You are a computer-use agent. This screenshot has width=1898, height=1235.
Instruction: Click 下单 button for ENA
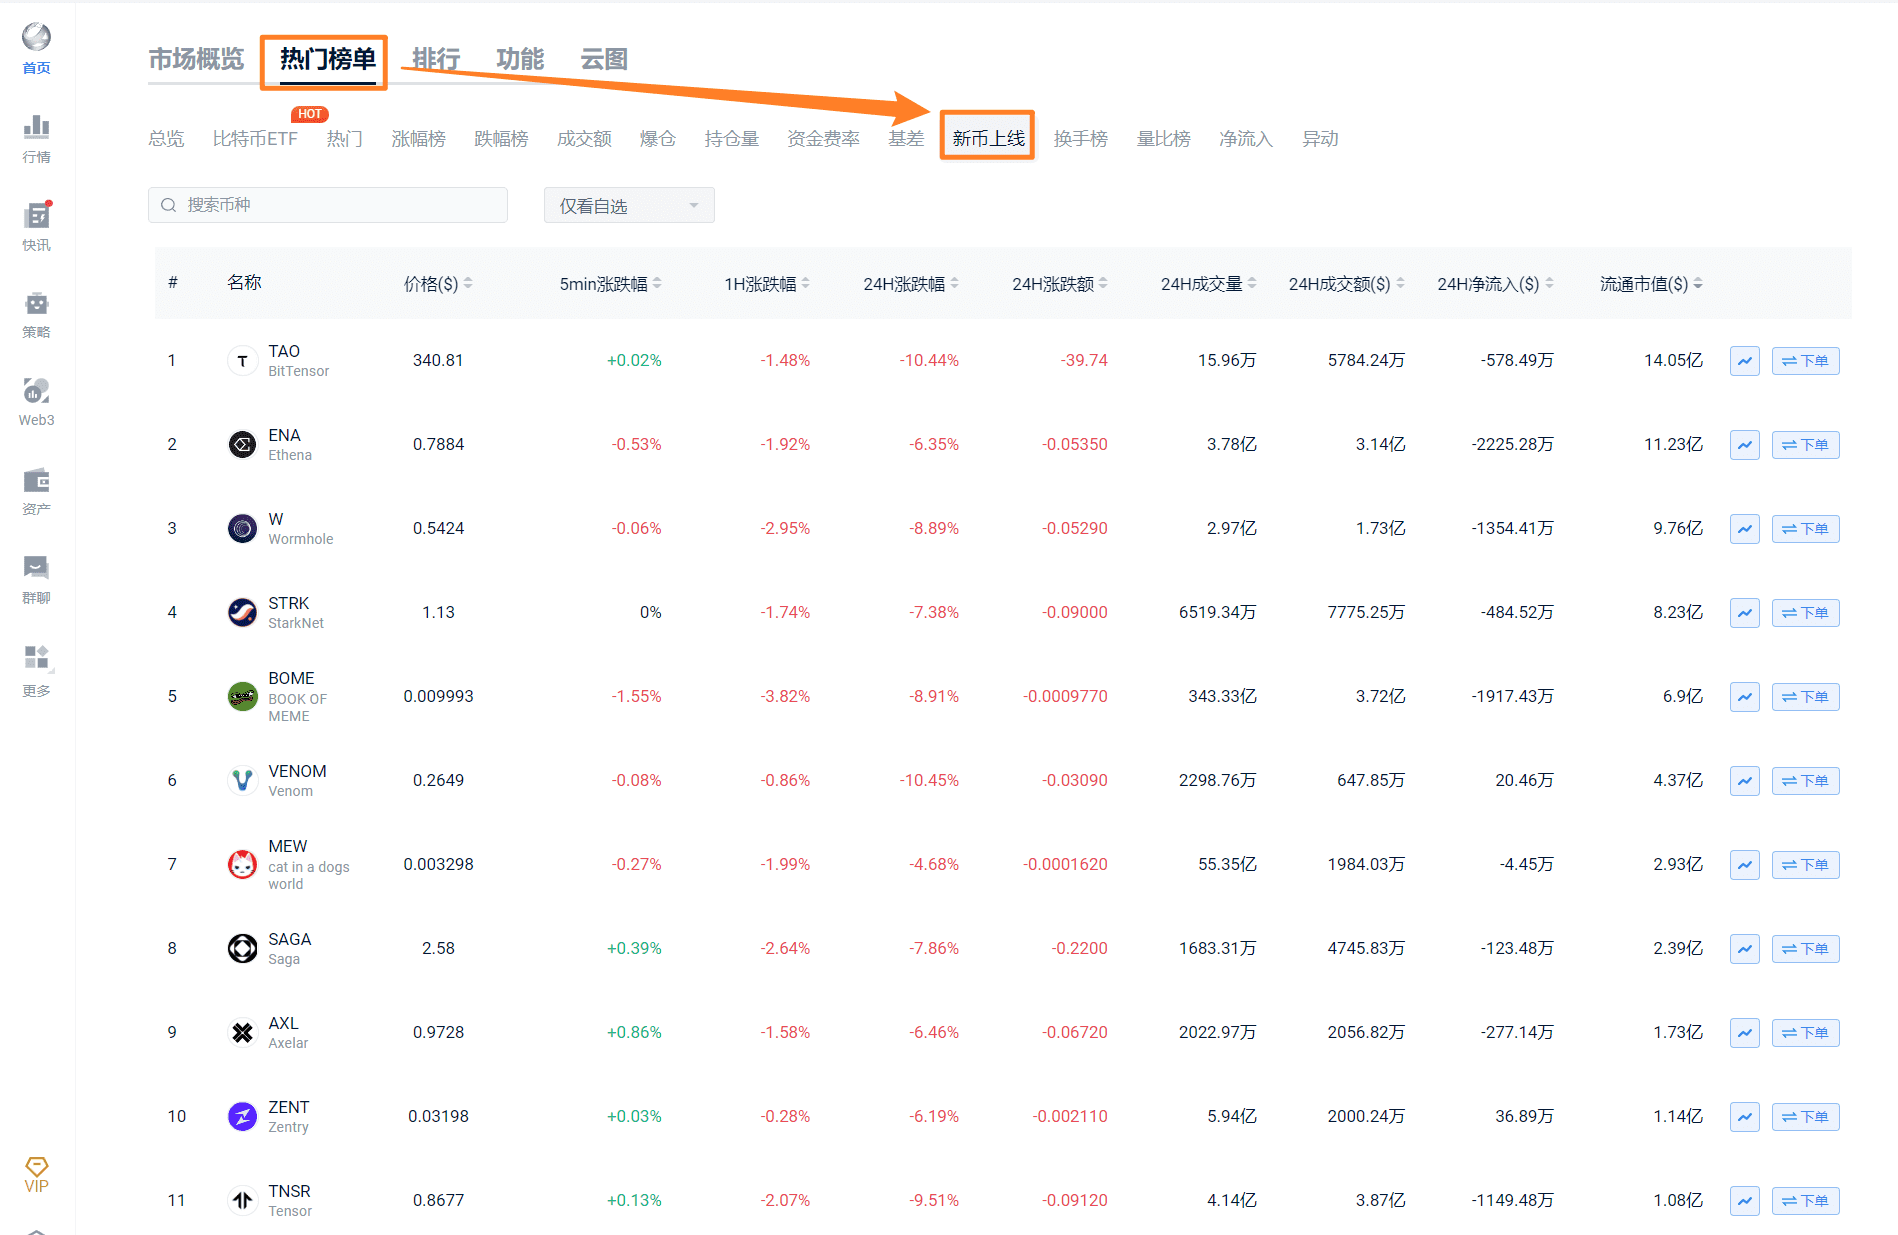[x=1805, y=445]
